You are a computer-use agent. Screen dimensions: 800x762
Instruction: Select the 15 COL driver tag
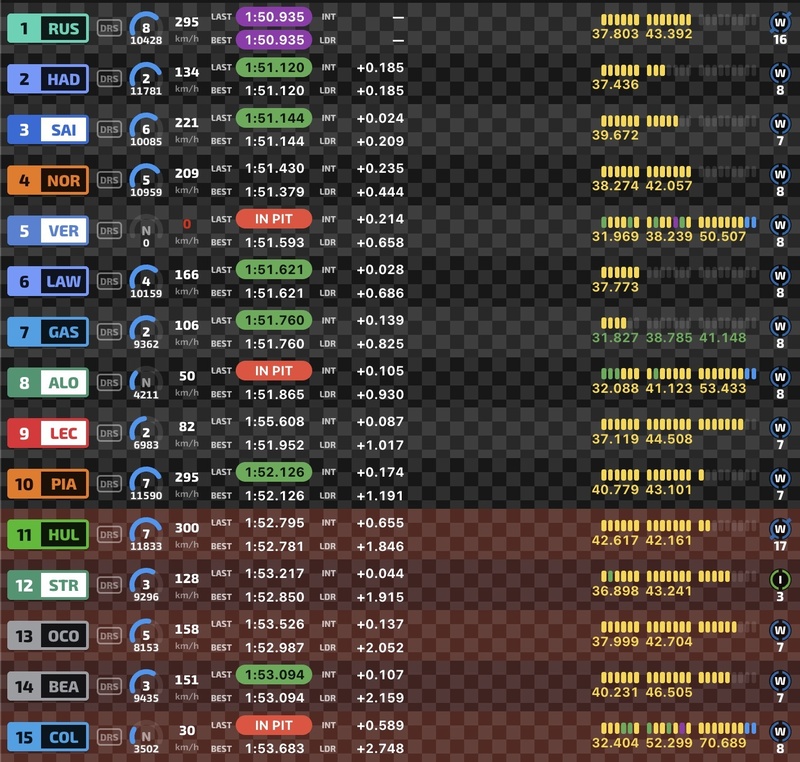[x=48, y=737]
